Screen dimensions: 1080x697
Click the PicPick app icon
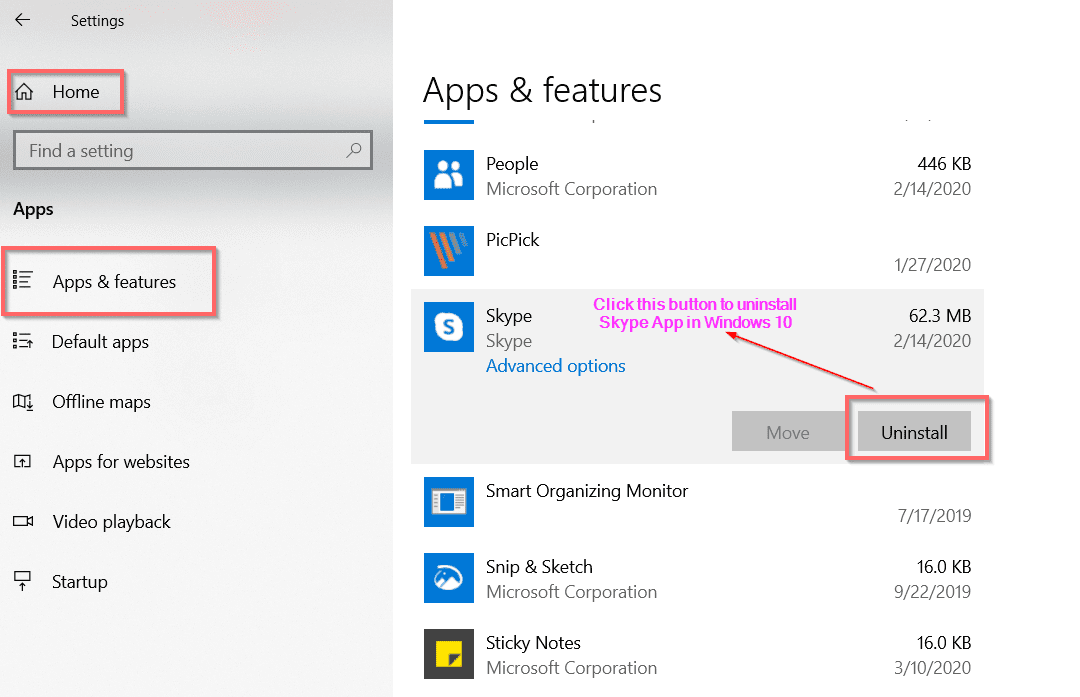point(449,251)
